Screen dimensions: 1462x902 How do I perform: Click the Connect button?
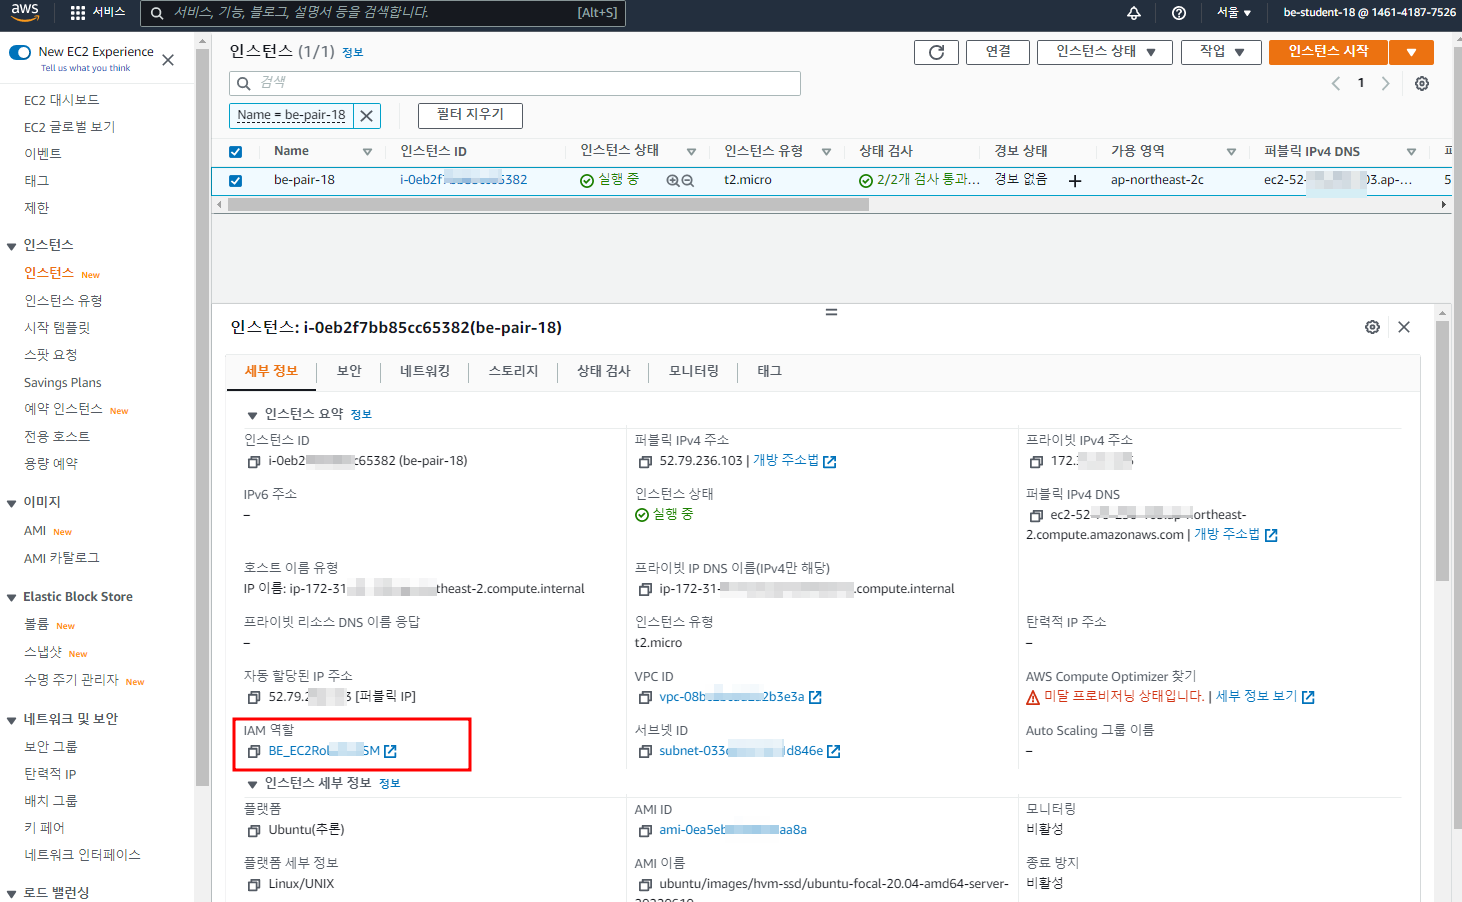point(998,52)
